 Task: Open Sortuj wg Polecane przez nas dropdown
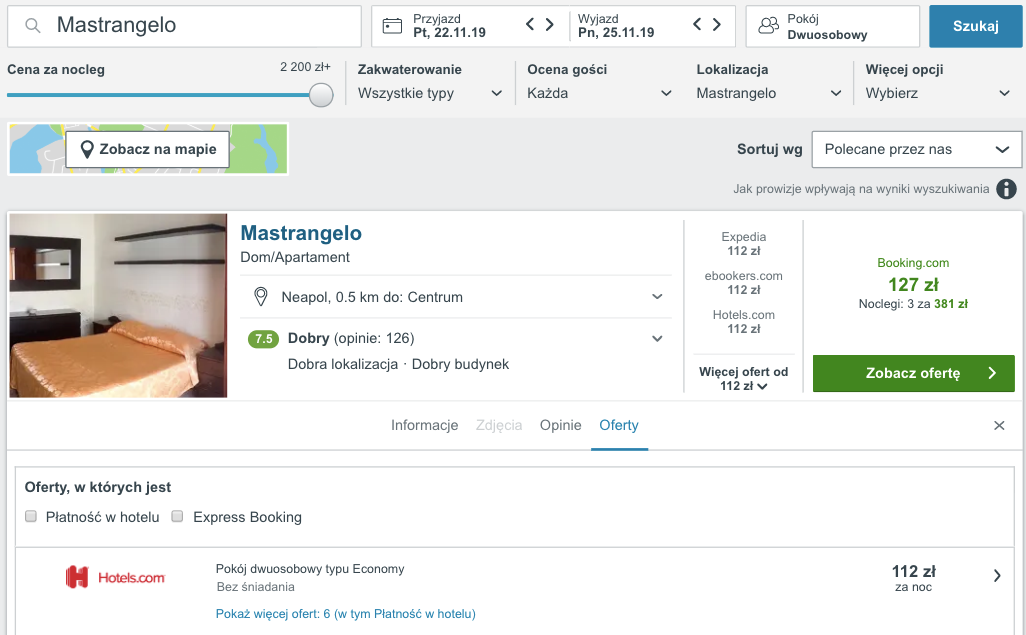pos(916,149)
